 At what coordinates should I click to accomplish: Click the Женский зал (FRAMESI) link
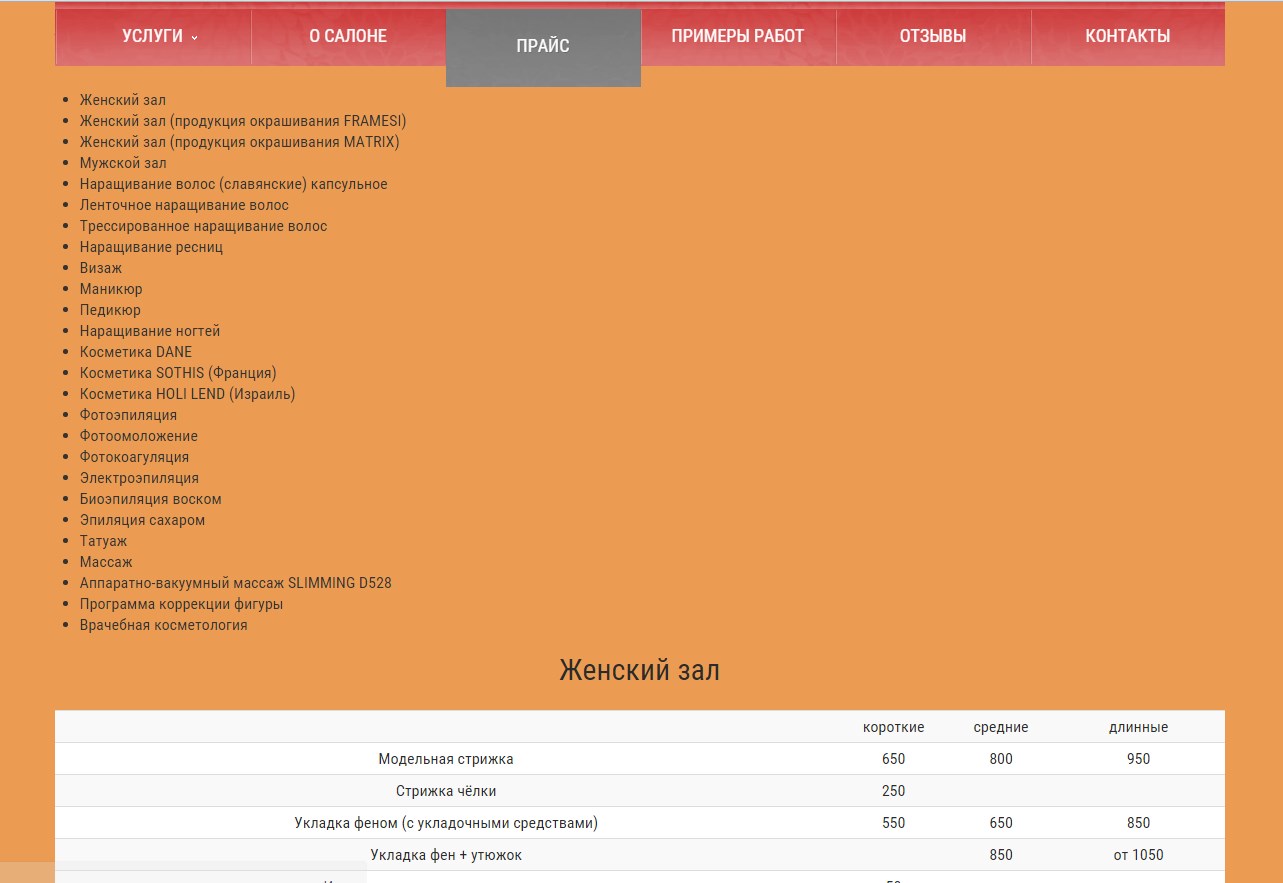click(243, 121)
